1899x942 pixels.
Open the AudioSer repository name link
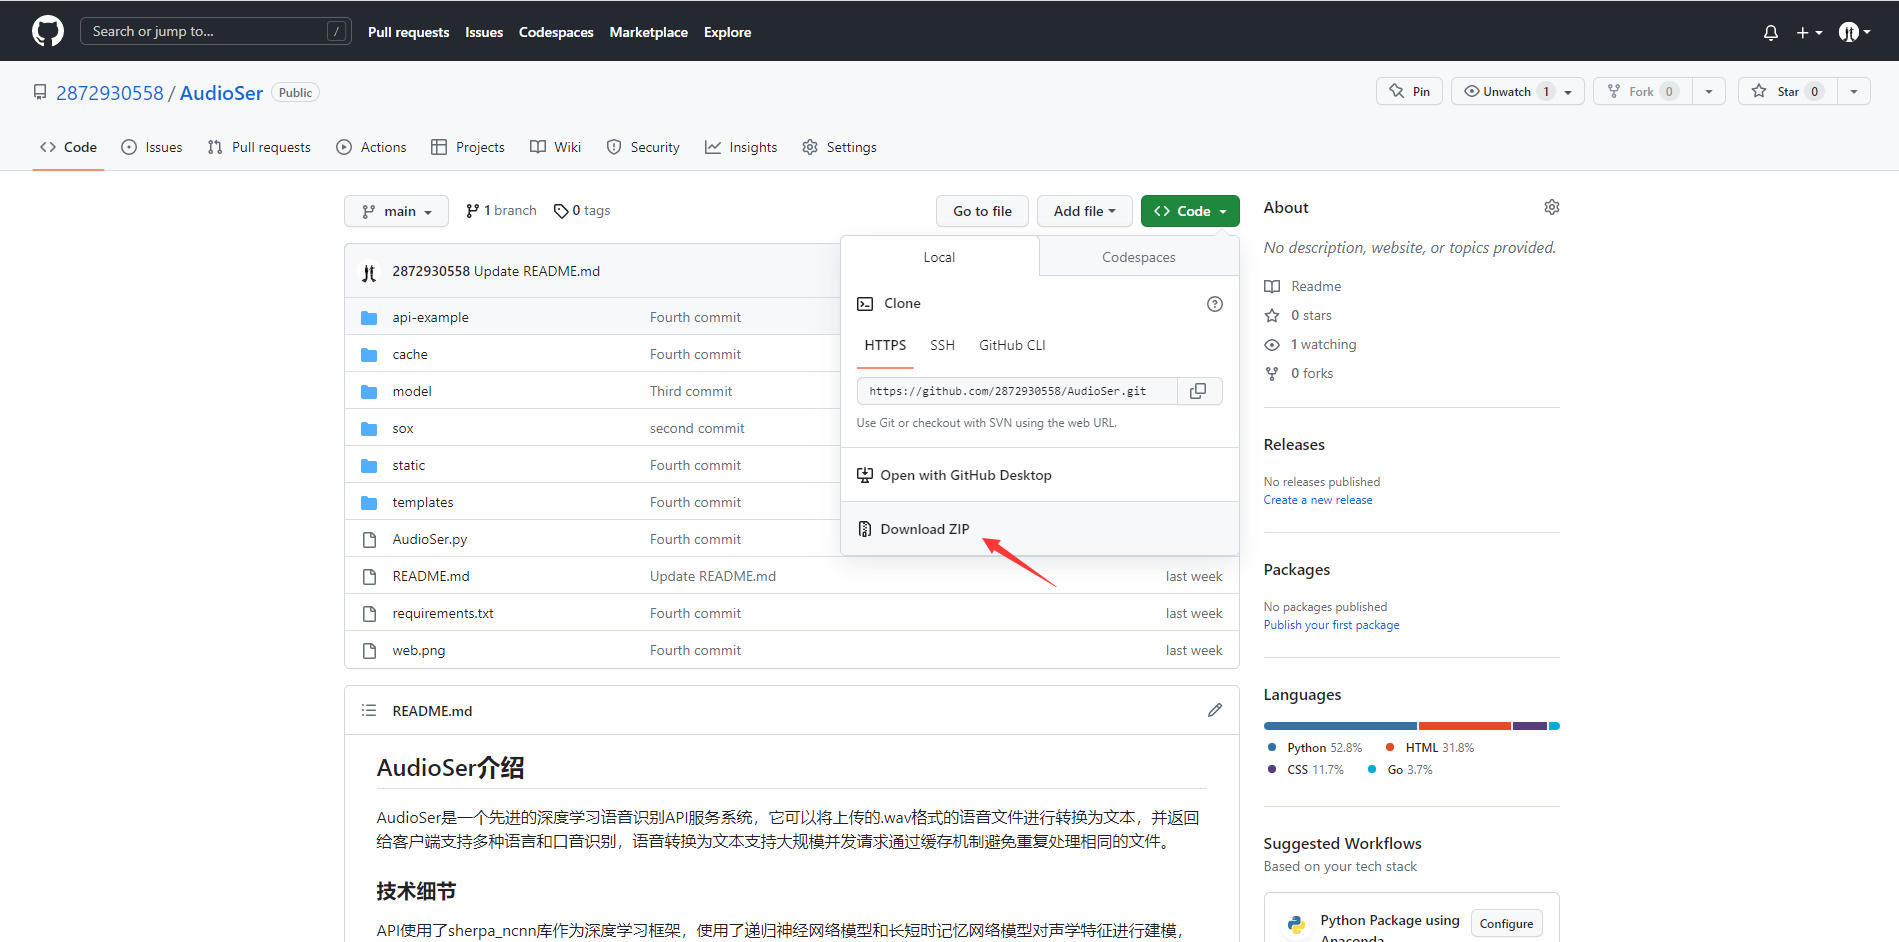coord(221,93)
